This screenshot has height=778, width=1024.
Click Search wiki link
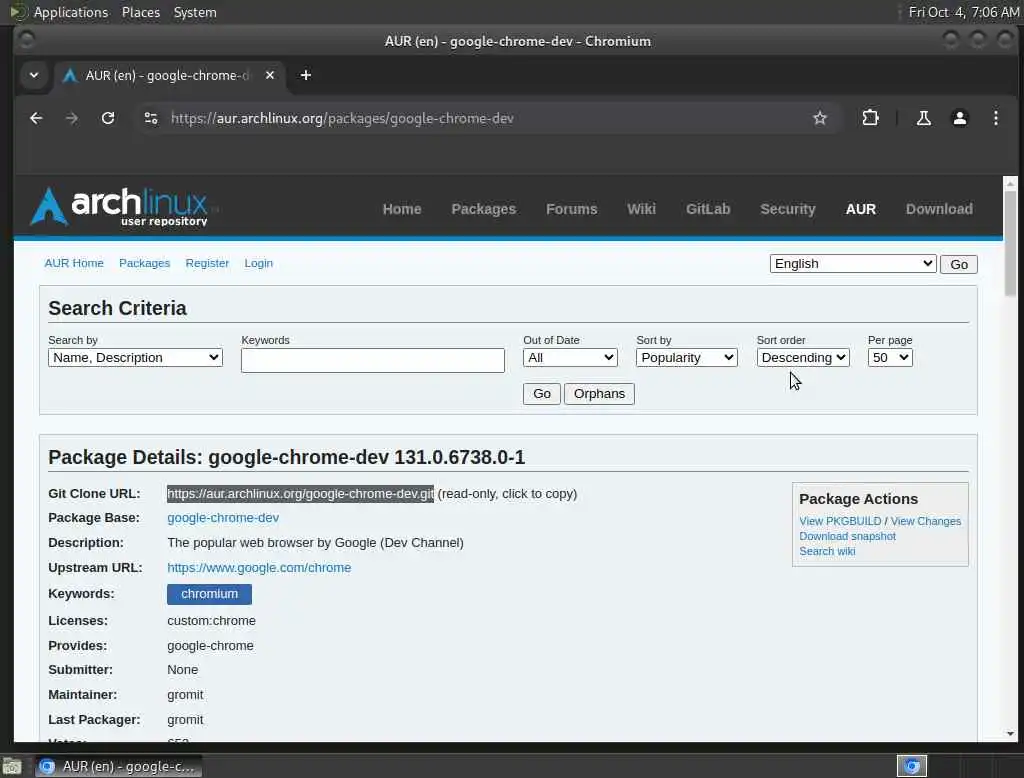[827, 551]
